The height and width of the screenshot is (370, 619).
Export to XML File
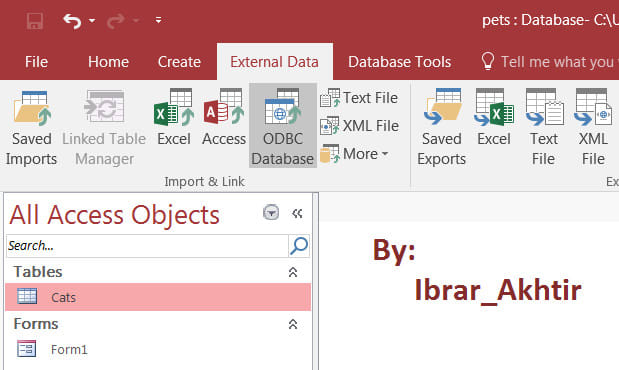pos(593,127)
